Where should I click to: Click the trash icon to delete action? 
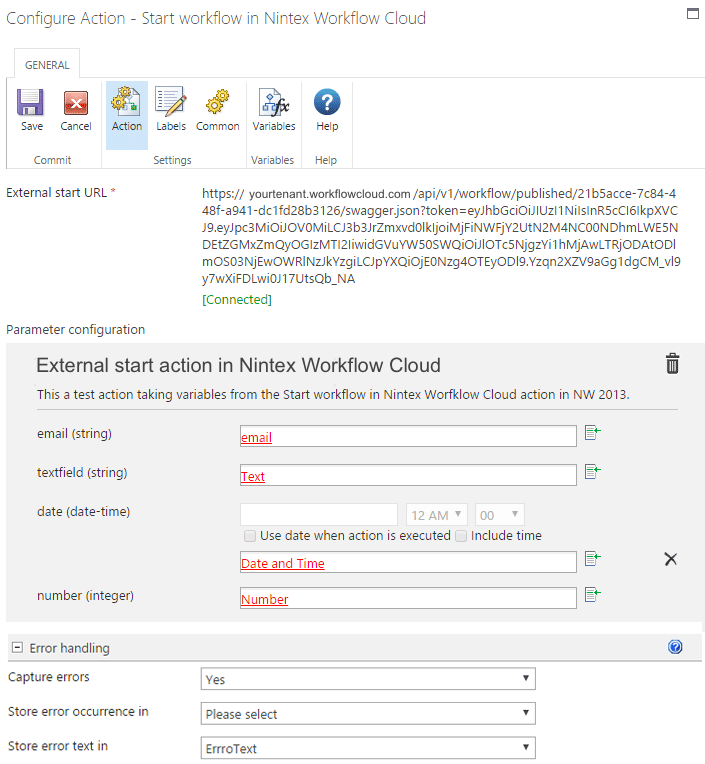click(673, 363)
